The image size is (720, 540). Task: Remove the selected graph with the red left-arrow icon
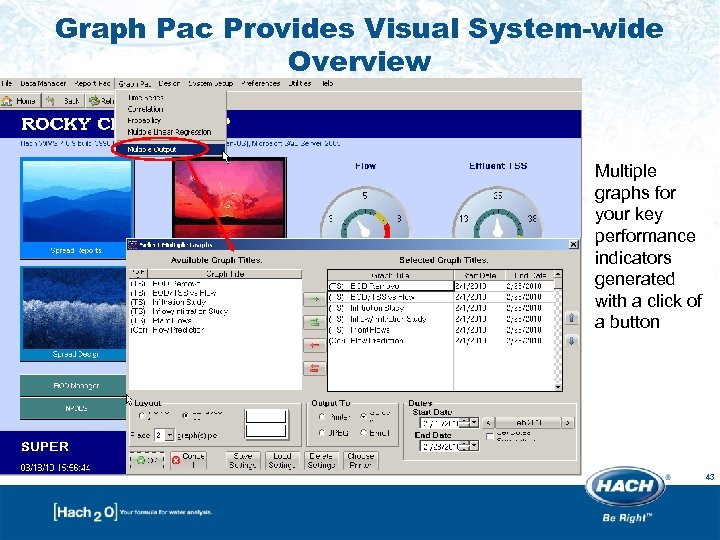click(315, 345)
